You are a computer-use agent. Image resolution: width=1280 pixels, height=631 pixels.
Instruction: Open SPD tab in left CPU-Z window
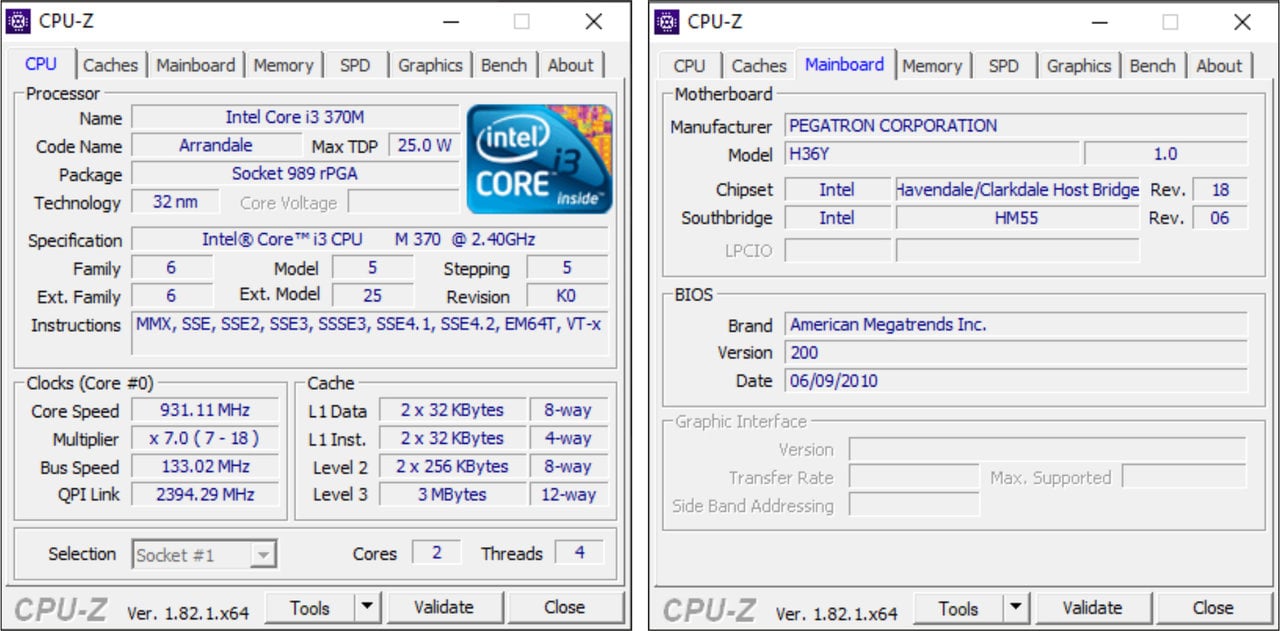(355, 65)
